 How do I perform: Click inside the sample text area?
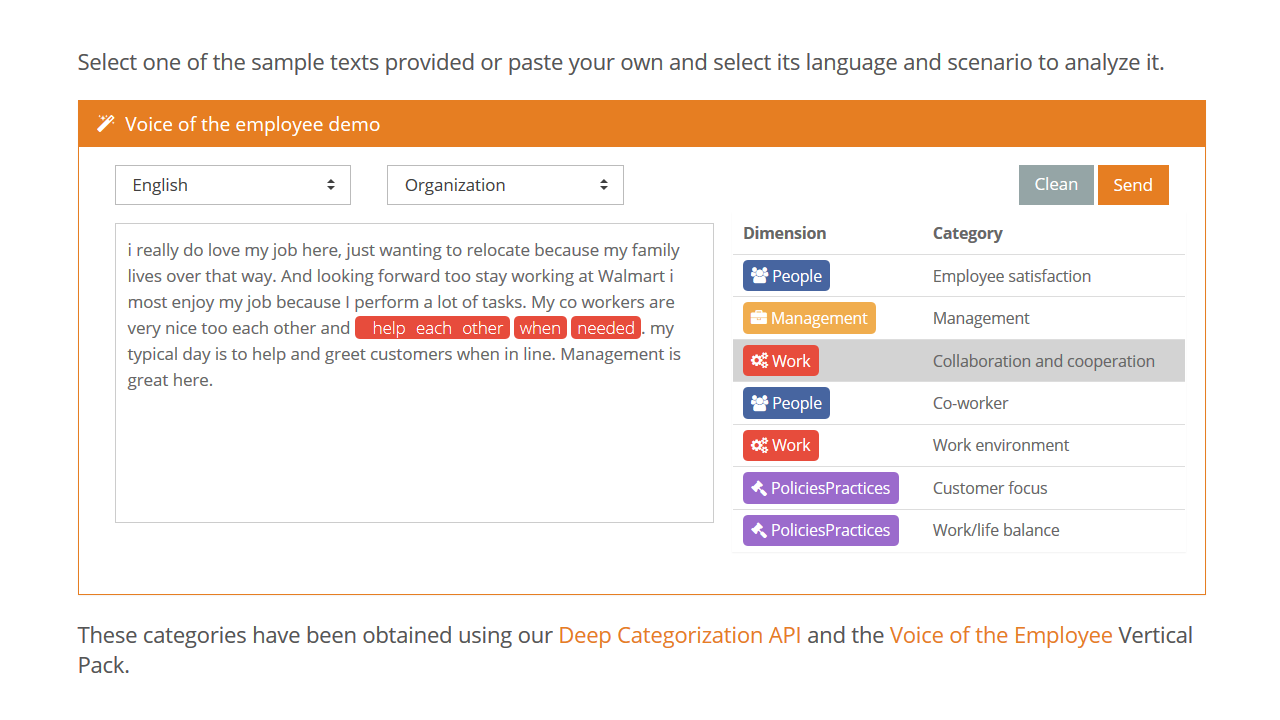click(x=414, y=450)
